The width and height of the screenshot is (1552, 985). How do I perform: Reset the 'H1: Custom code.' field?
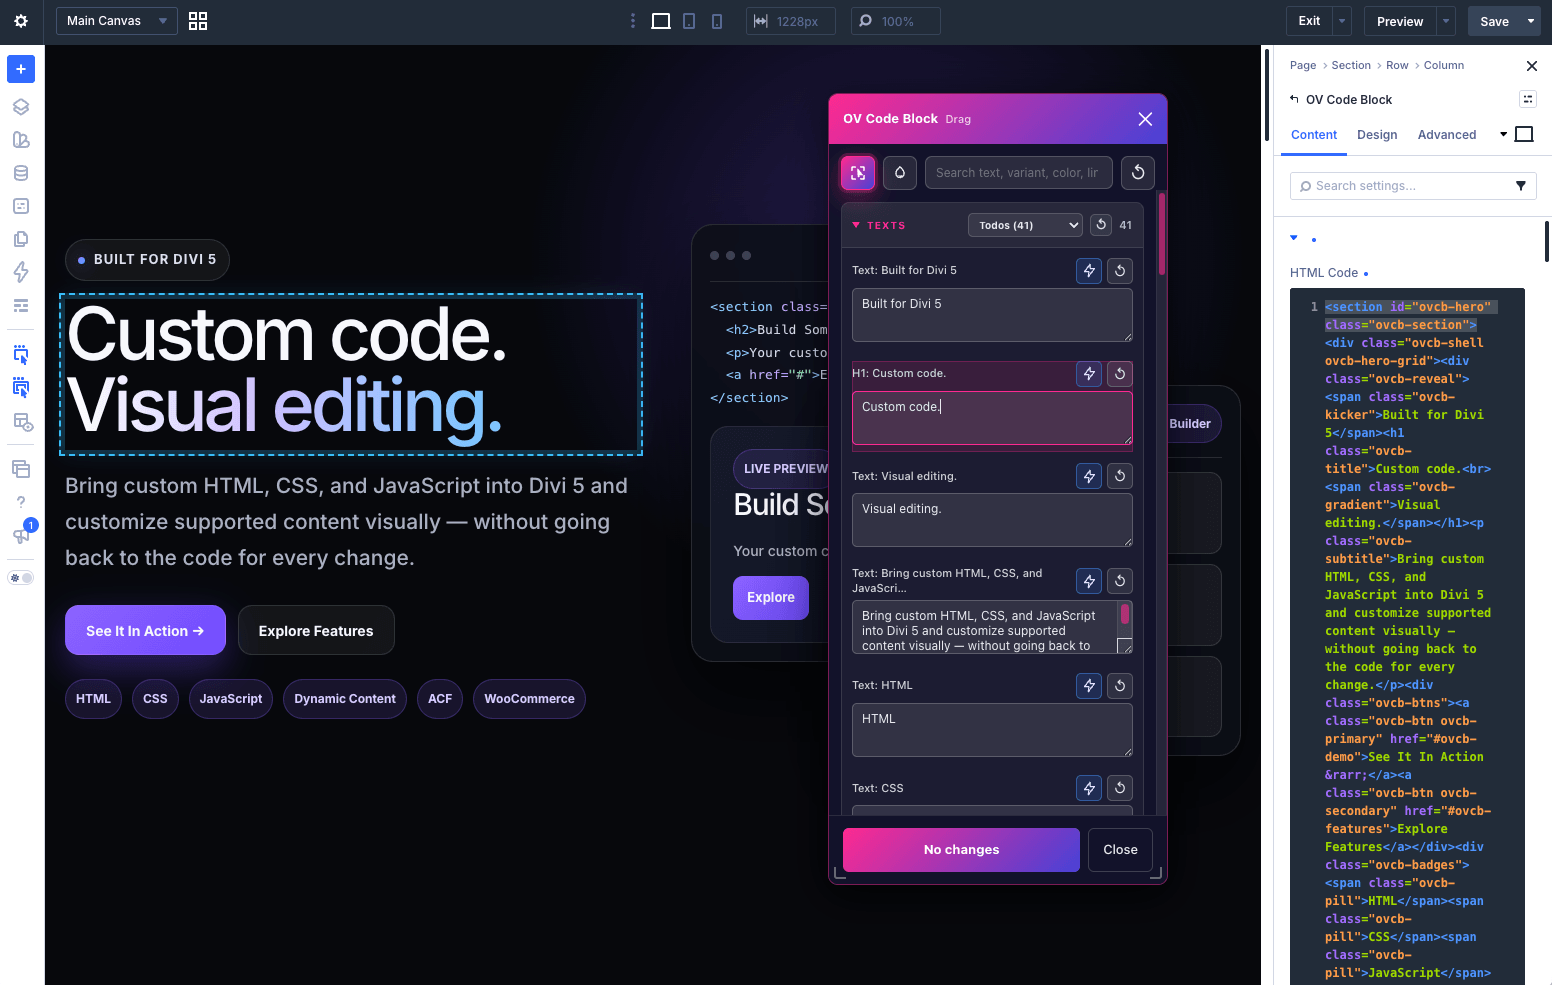[1120, 374]
